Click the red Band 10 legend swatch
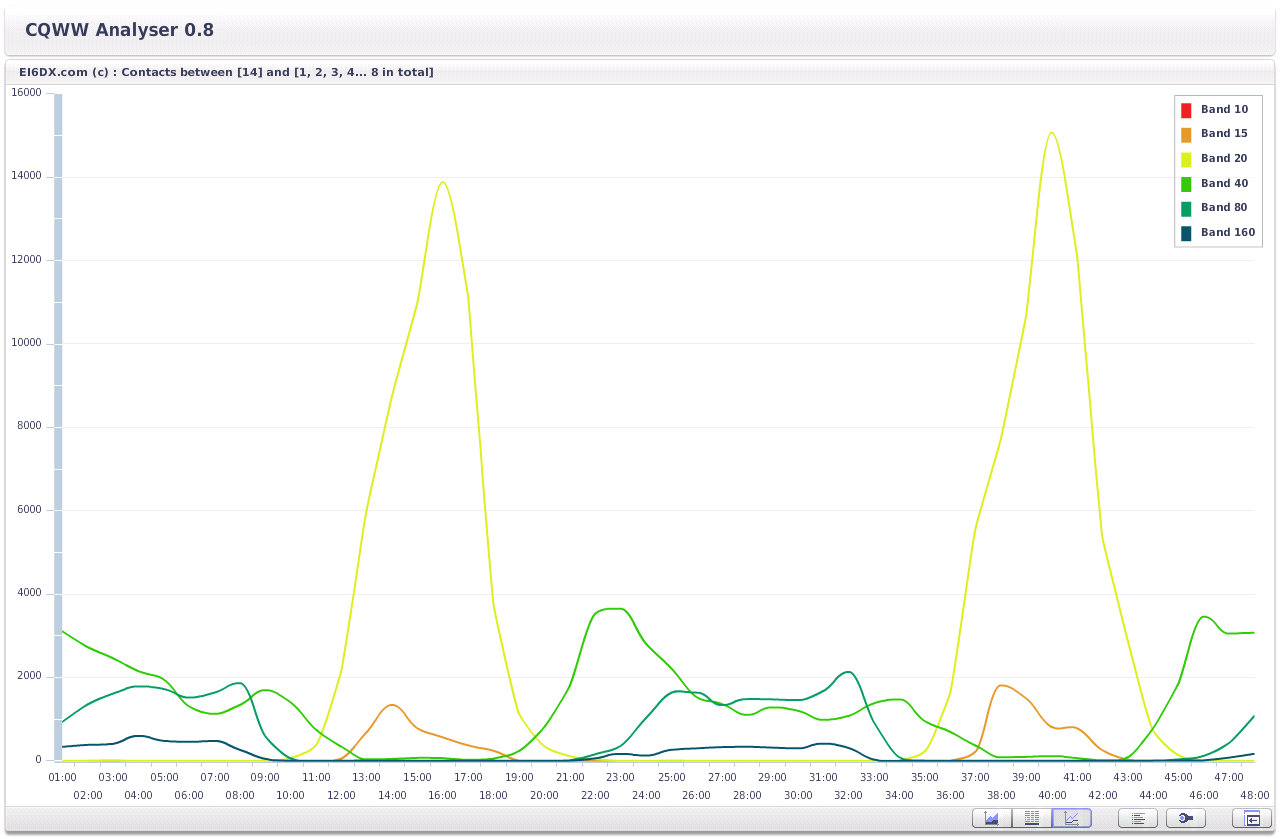Viewport: 1280px width, 839px height. click(x=1186, y=109)
